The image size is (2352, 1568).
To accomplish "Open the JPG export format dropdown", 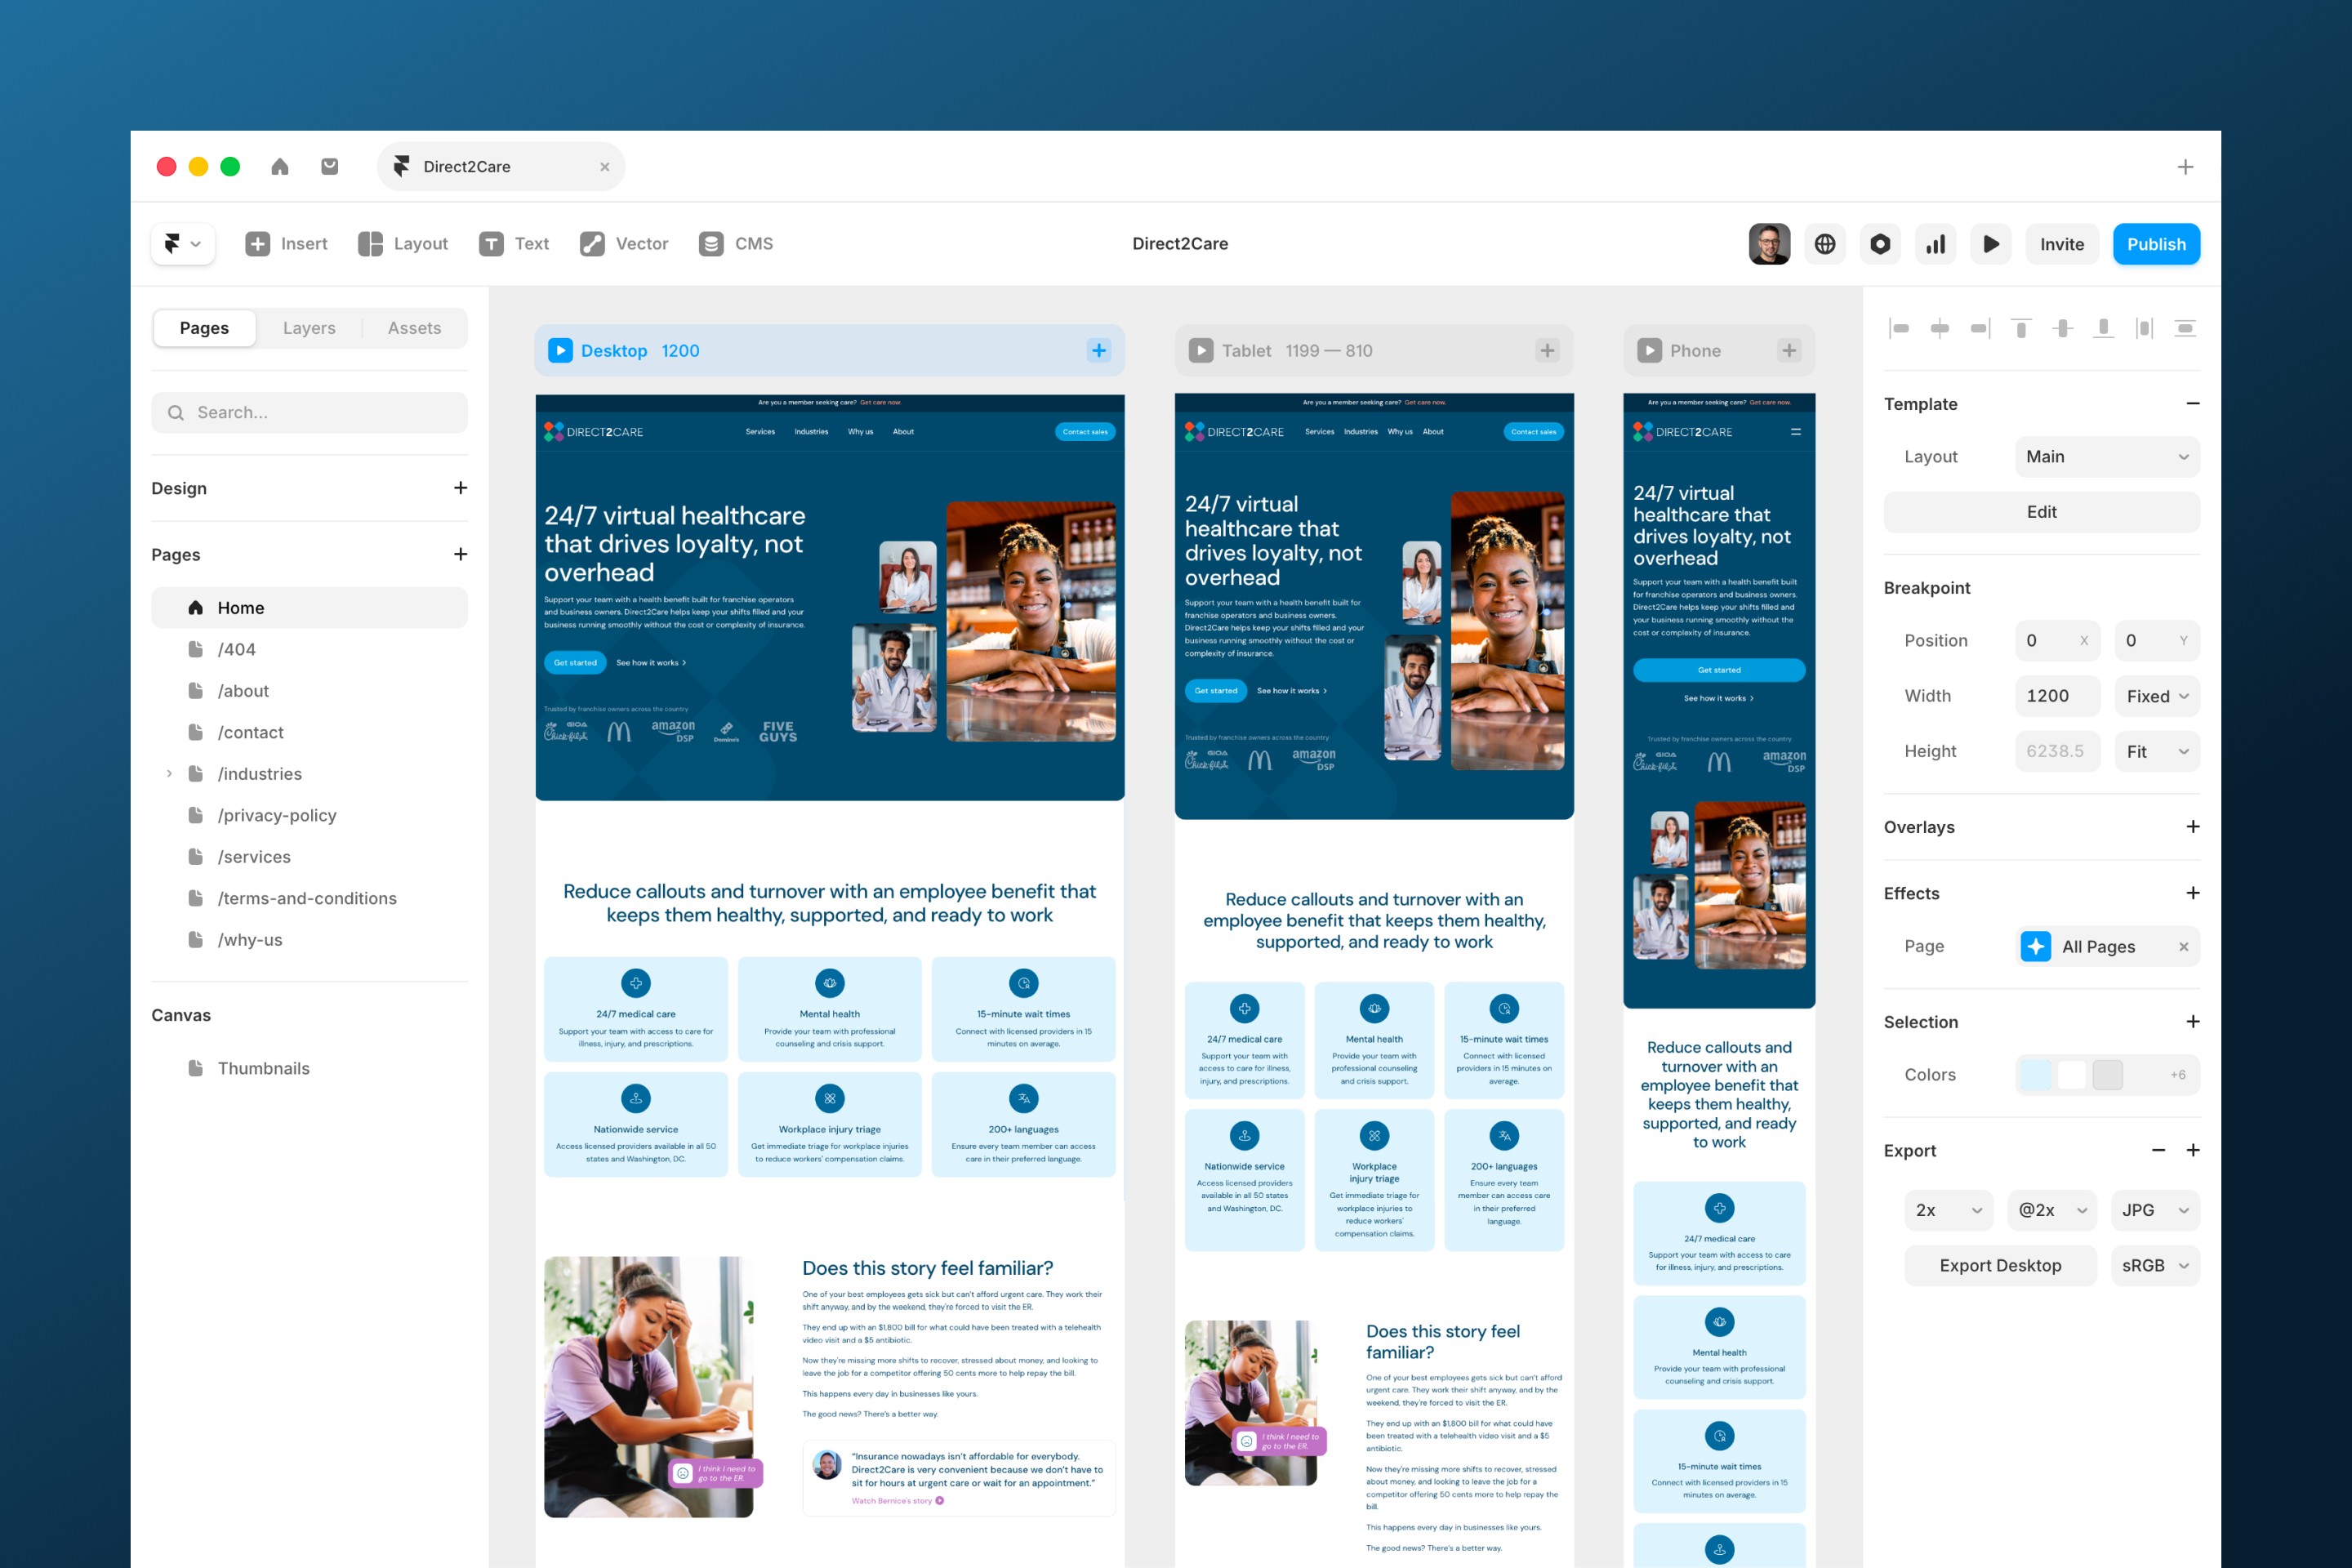I will 2154,1210.
